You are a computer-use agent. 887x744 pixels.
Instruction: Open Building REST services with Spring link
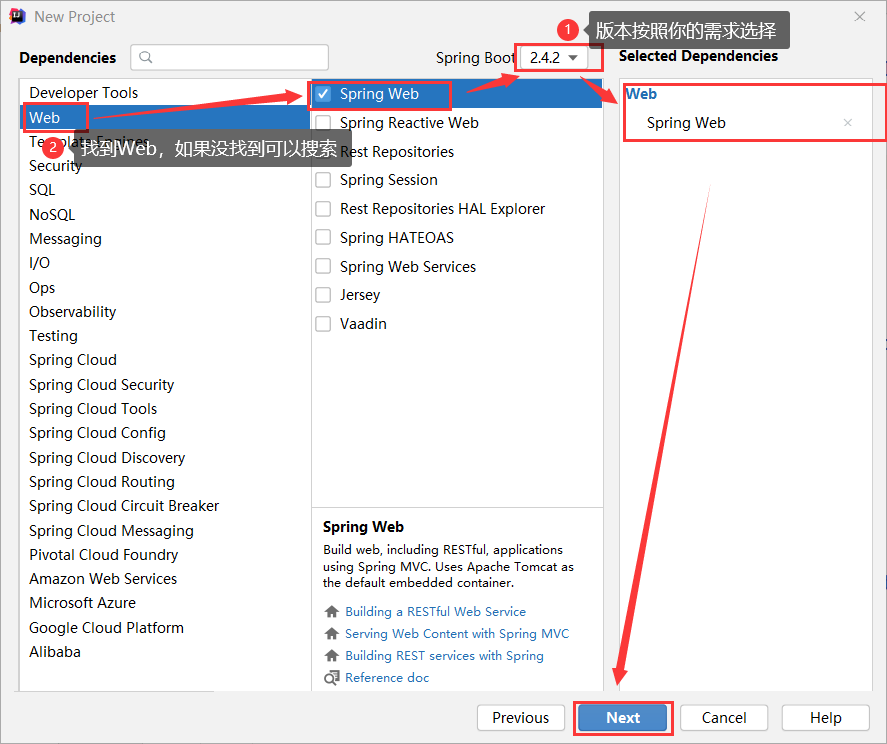tap(444, 656)
